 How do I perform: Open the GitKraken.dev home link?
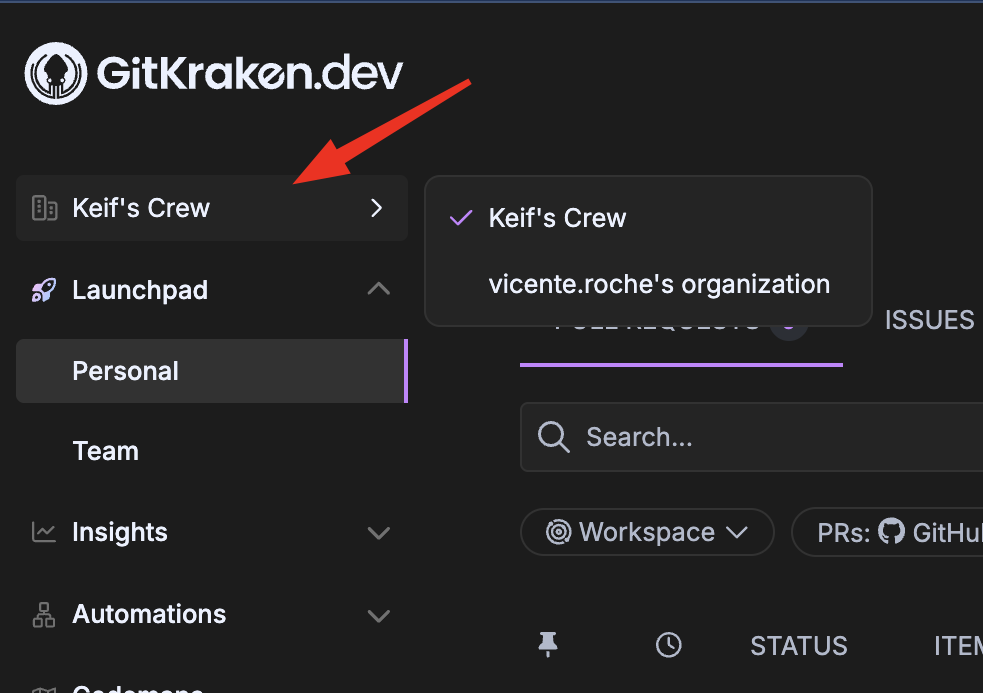[214, 73]
